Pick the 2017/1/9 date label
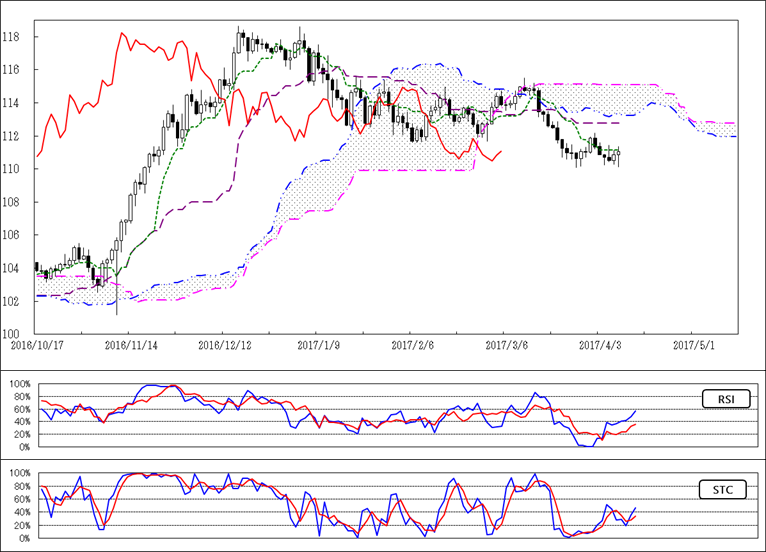Screen dimensions: 766x552 (x=316, y=344)
